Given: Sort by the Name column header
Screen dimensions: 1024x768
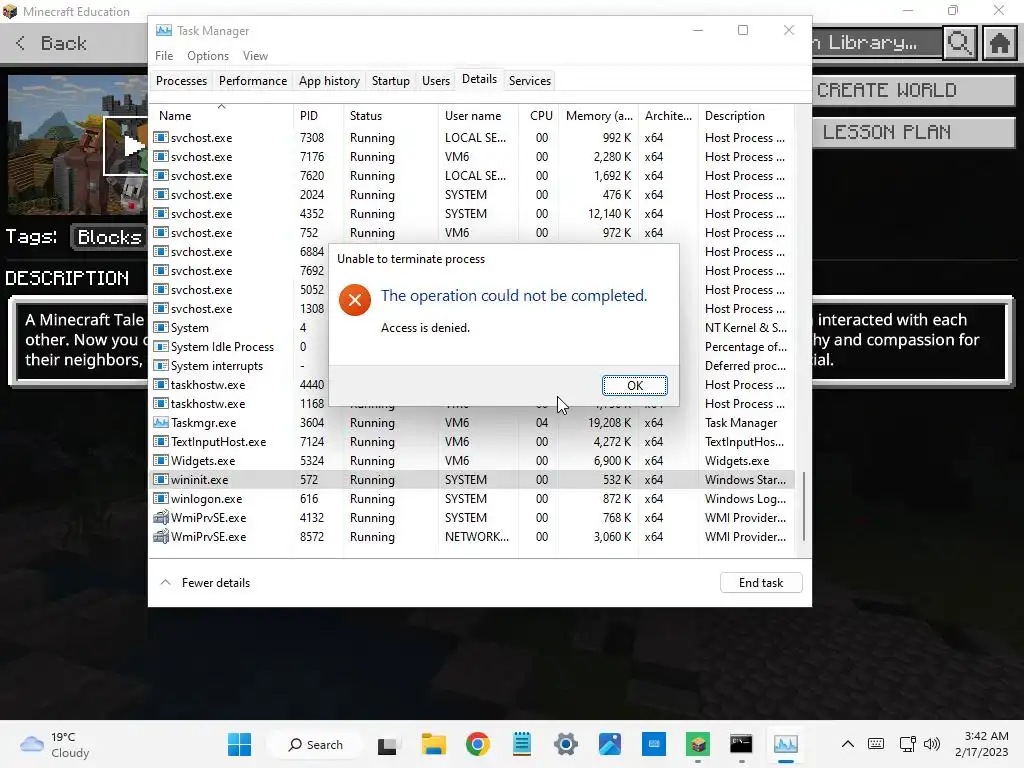Looking at the screenshot, I should pyautogui.click(x=221, y=116).
